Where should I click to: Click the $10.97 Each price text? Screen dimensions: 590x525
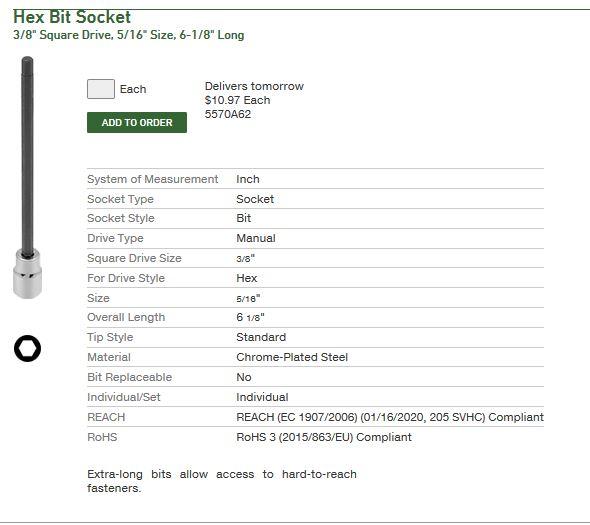coord(237,100)
